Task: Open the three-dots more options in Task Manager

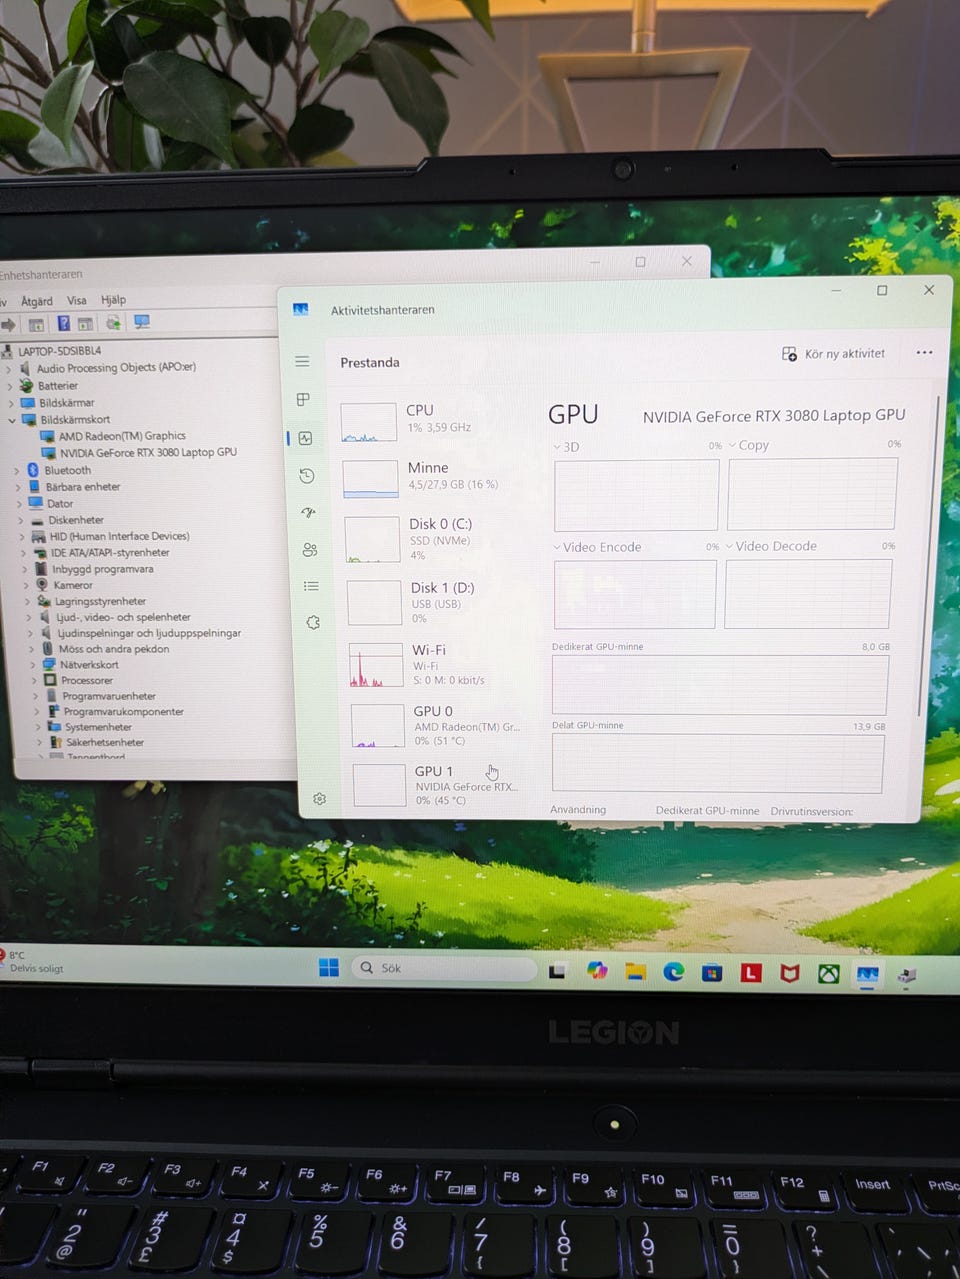Action: tap(924, 352)
